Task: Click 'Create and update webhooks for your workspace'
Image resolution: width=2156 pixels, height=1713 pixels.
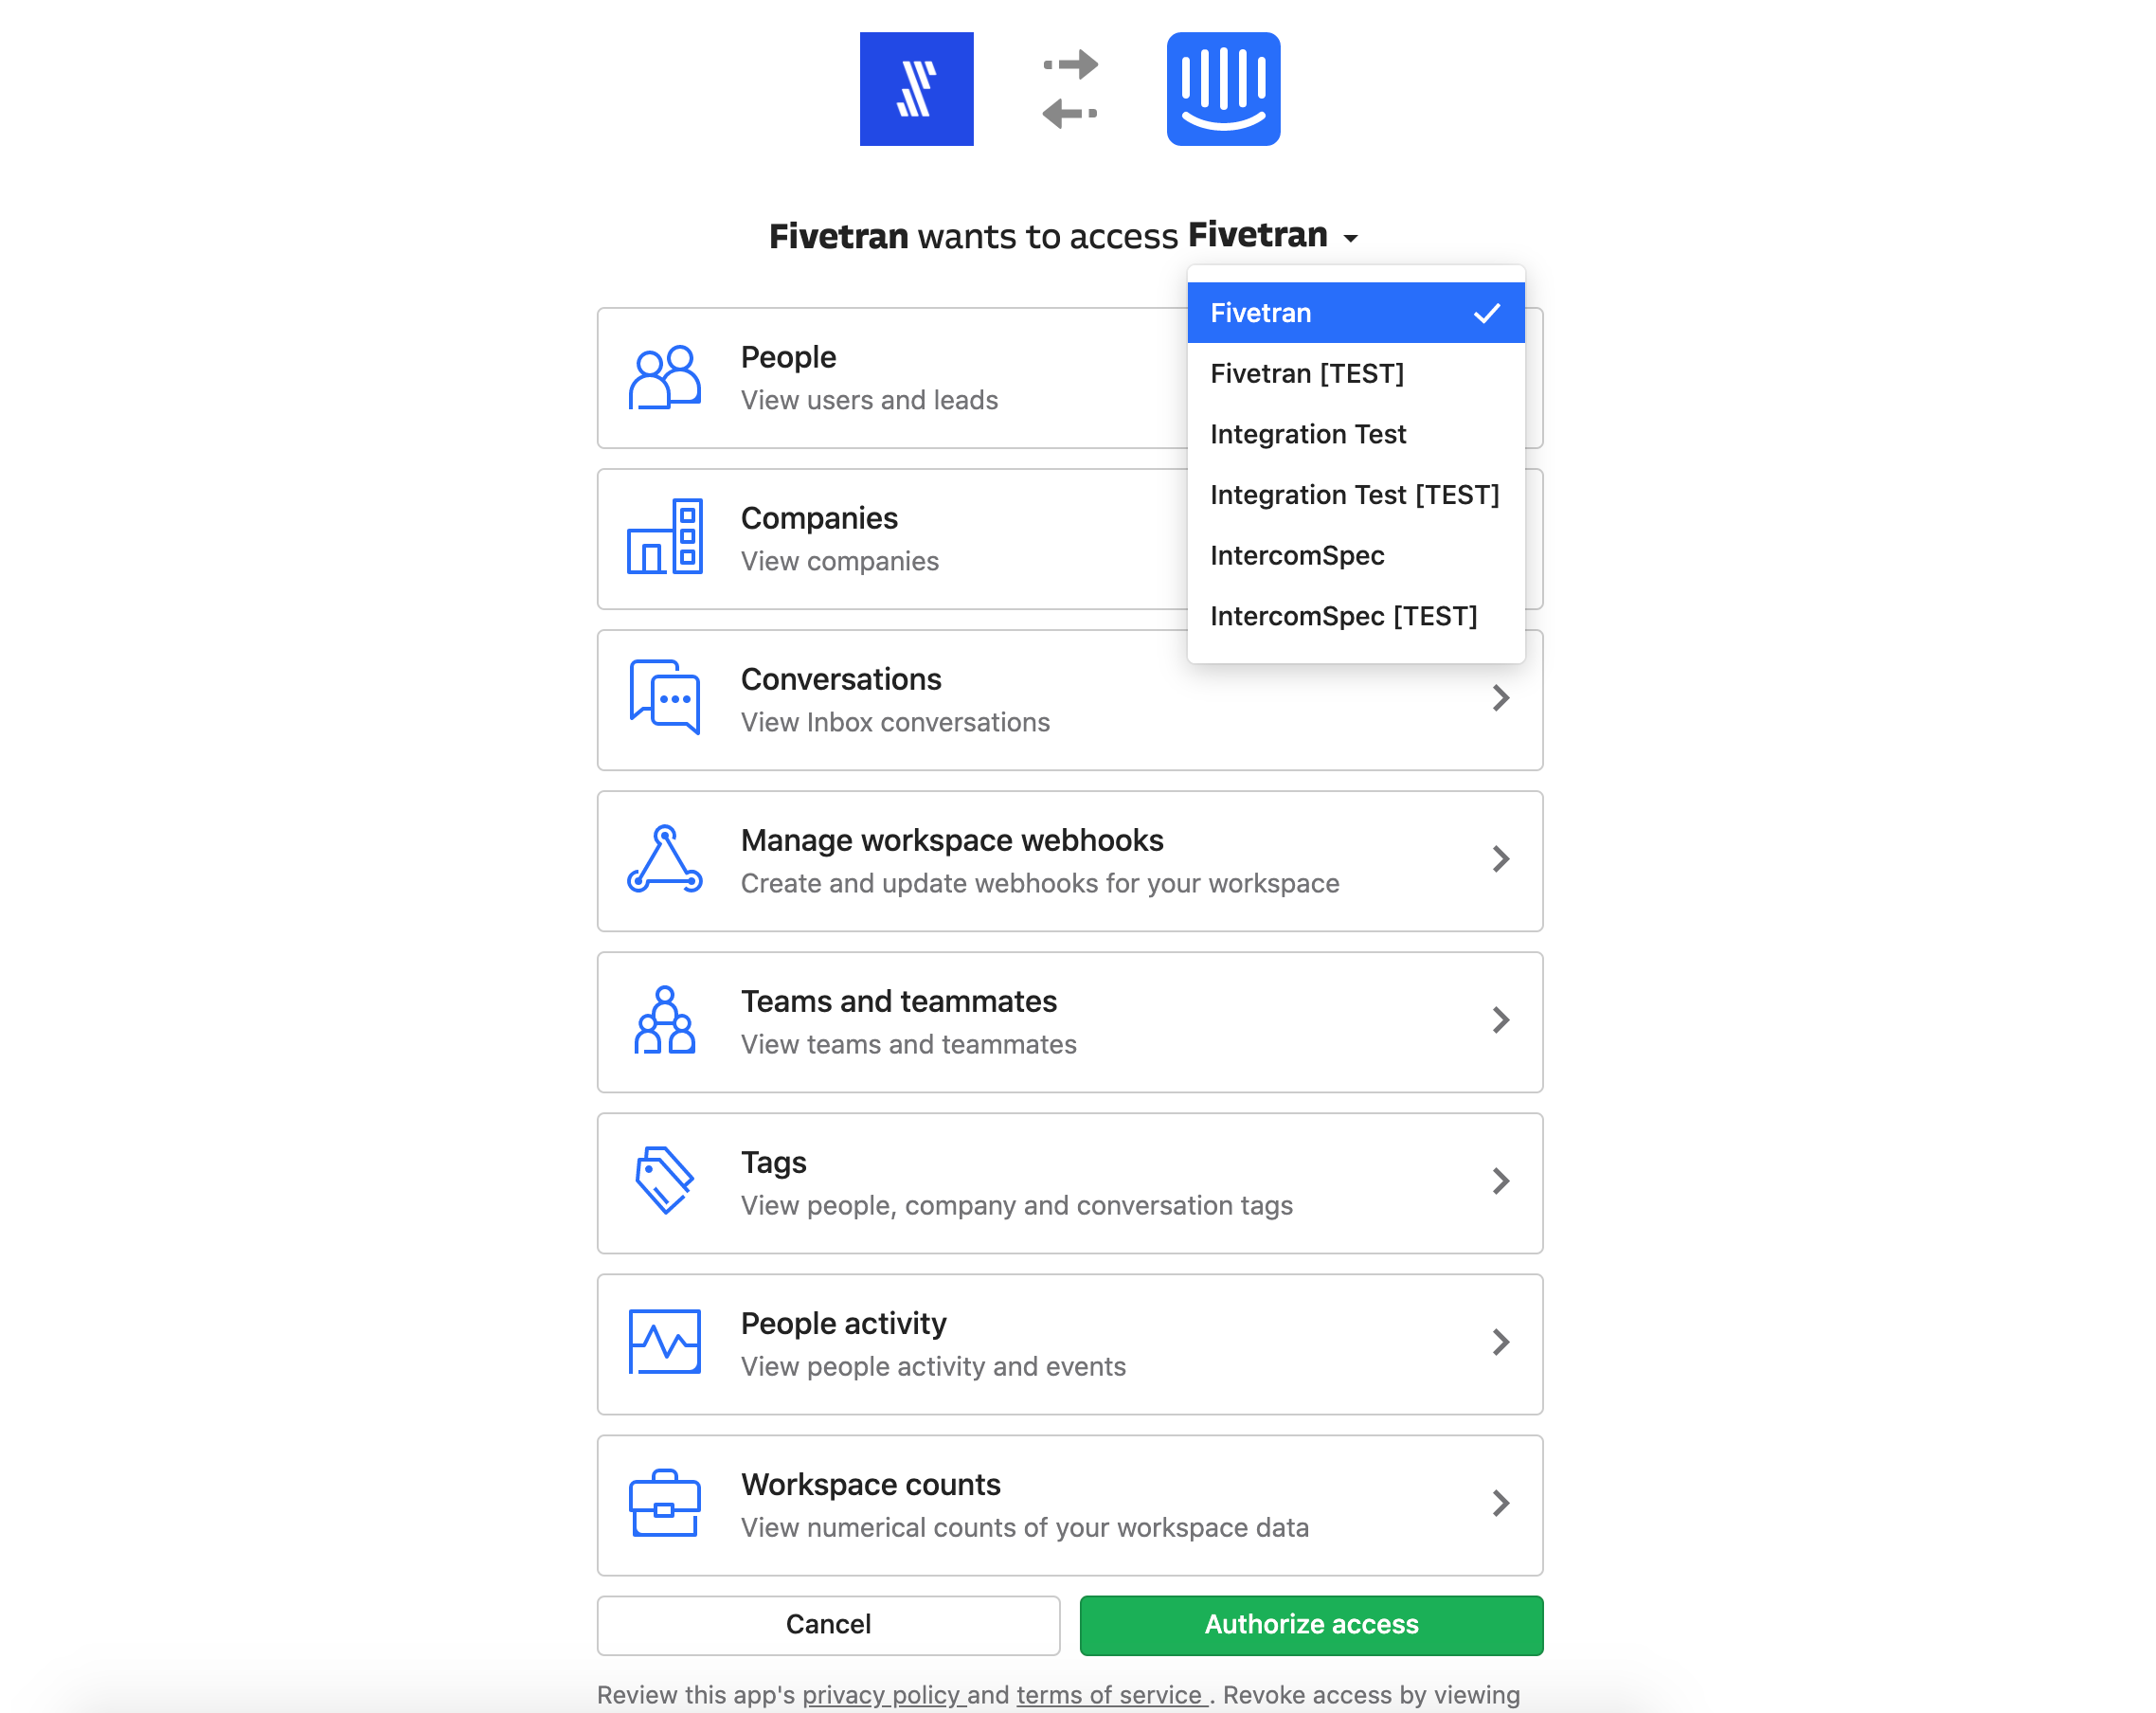Action: (1040, 883)
